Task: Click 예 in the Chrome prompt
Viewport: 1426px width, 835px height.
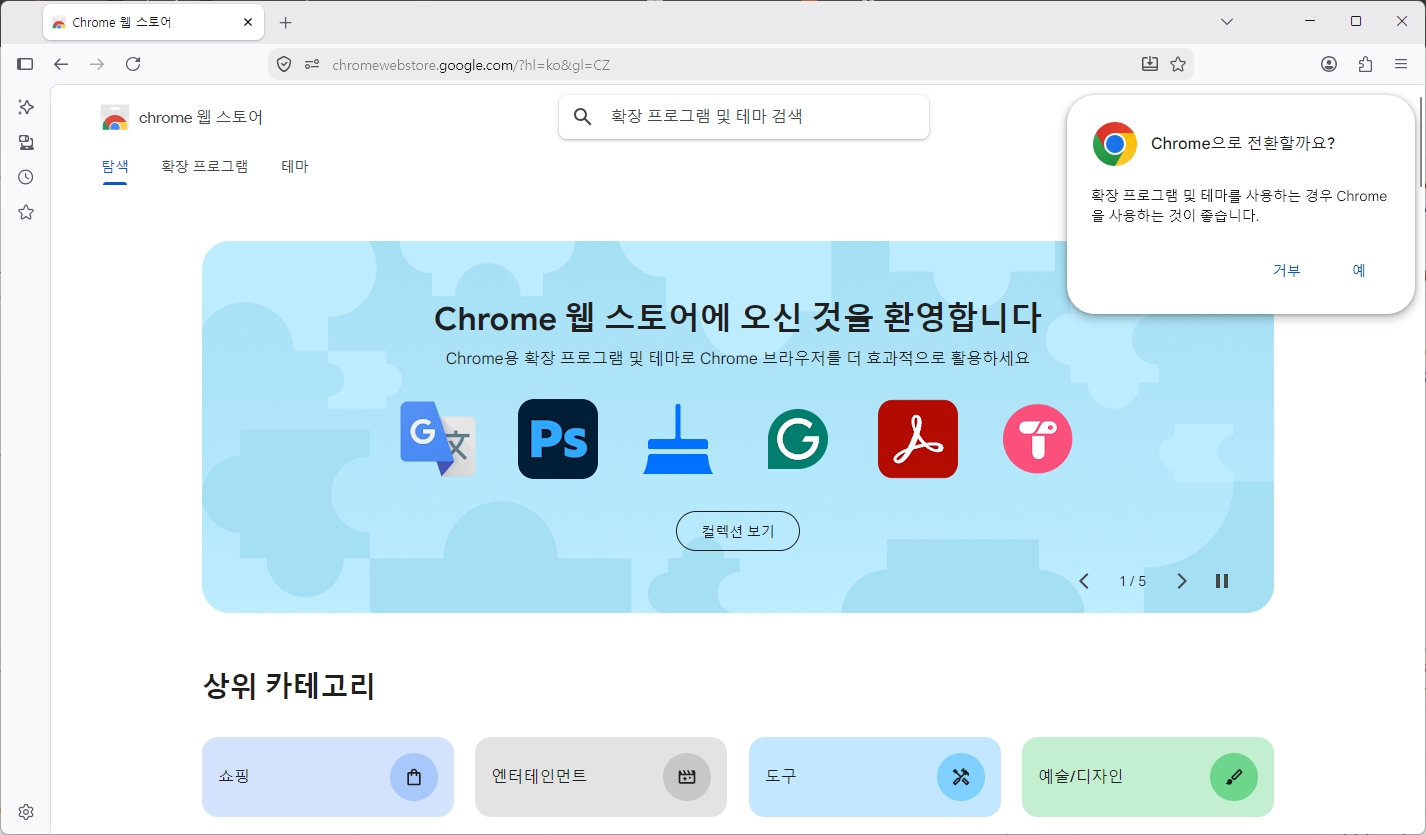Action: coord(1359,270)
